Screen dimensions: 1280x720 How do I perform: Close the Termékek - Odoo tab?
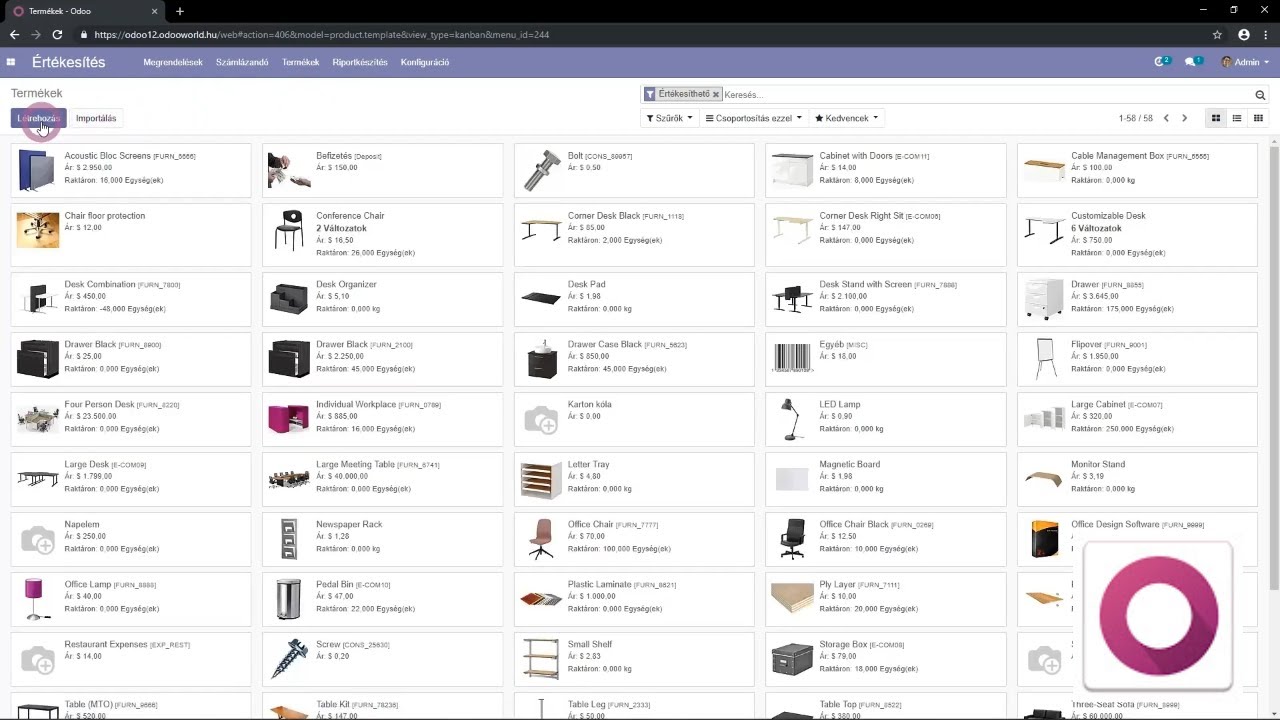(x=155, y=11)
